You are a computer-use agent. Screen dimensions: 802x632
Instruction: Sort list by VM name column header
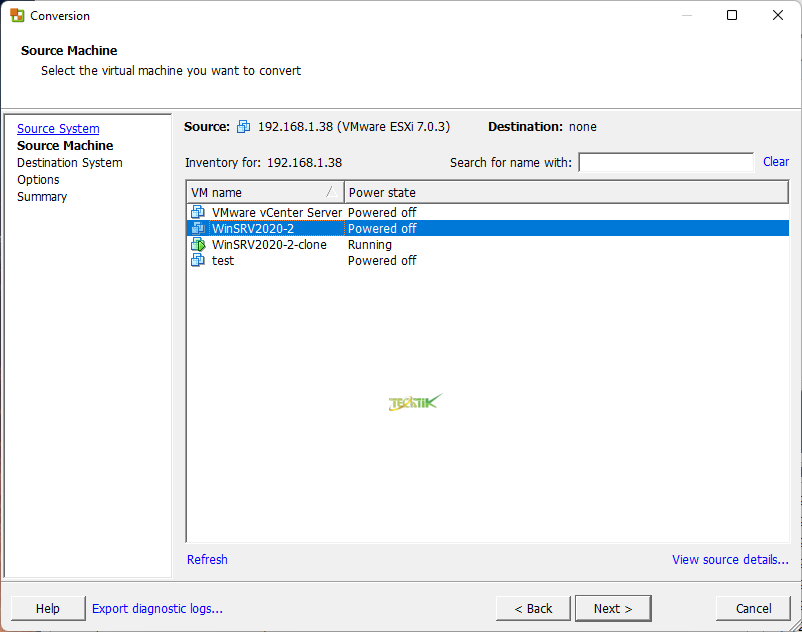(x=265, y=192)
